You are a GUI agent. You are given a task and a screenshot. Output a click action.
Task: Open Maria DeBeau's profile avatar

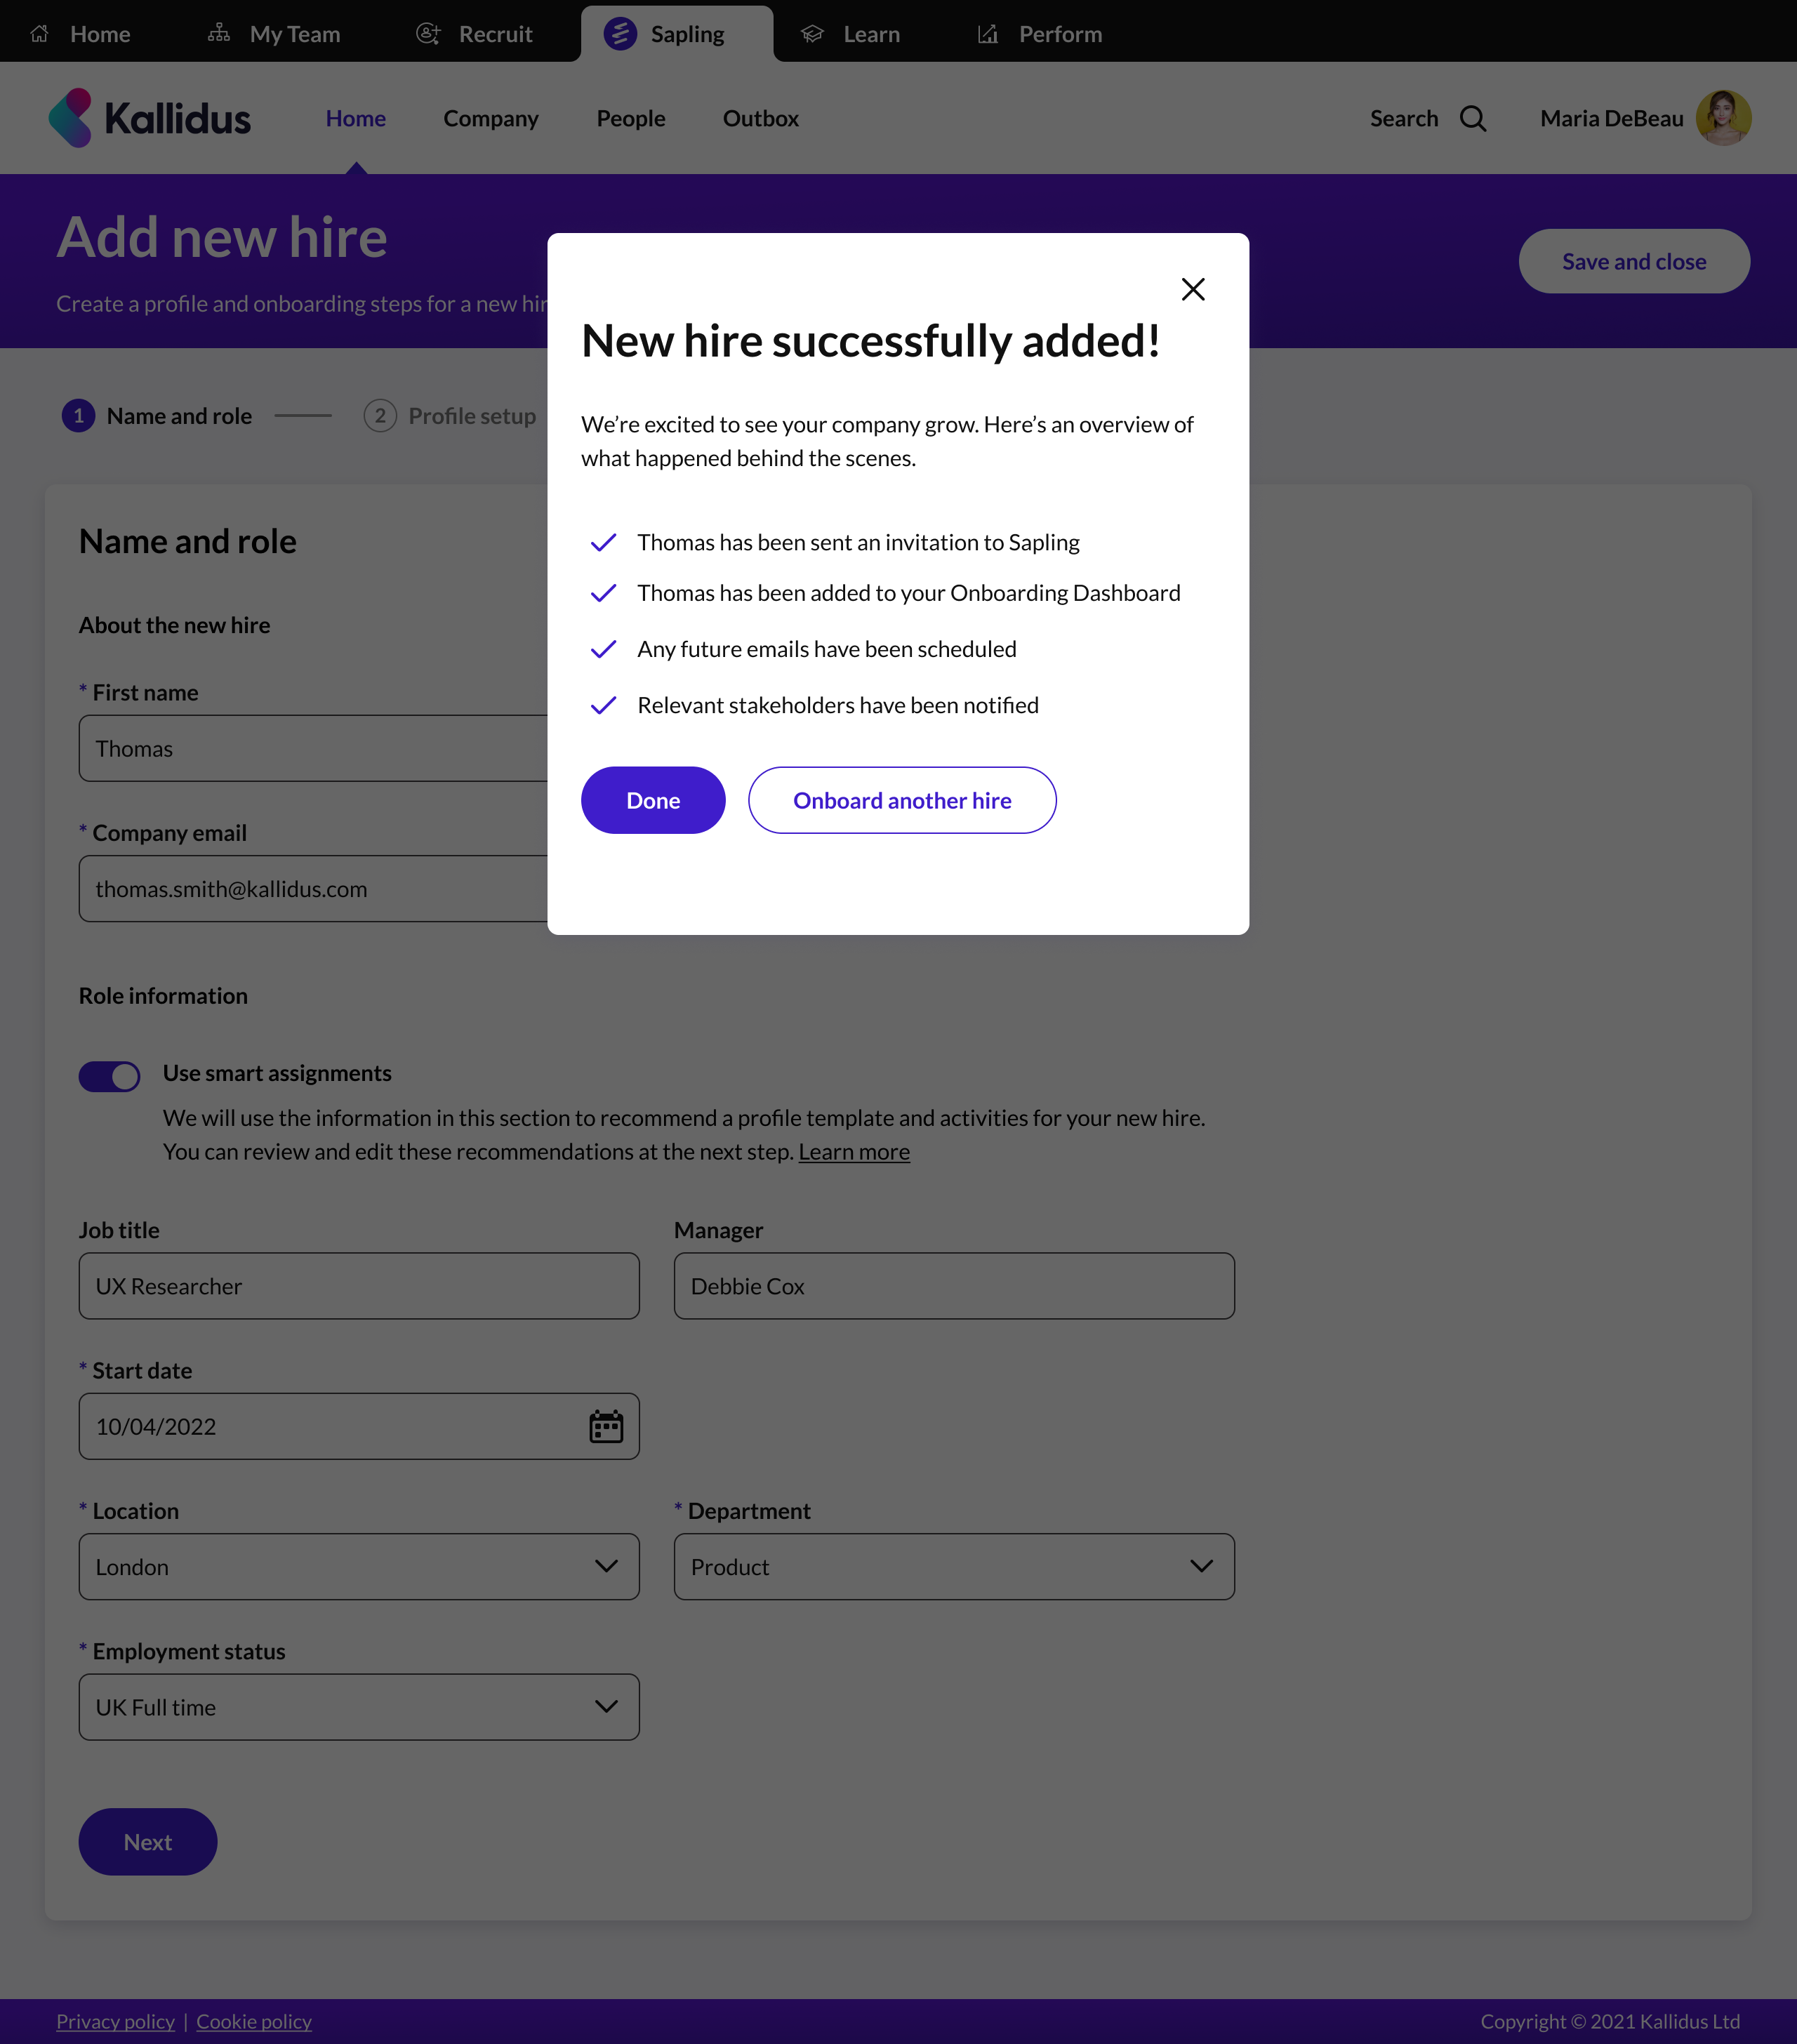tap(1723, 118)
